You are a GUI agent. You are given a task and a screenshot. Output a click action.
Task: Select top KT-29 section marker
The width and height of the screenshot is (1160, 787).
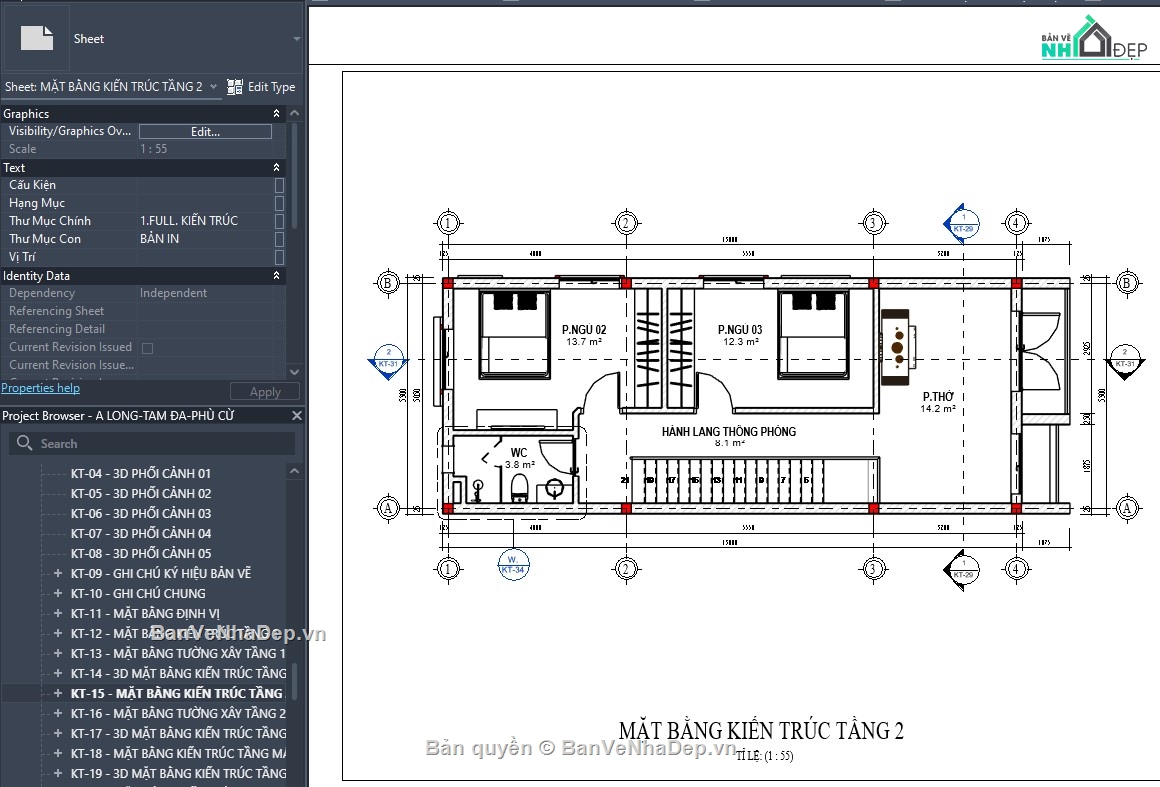[x=962, y=223]
